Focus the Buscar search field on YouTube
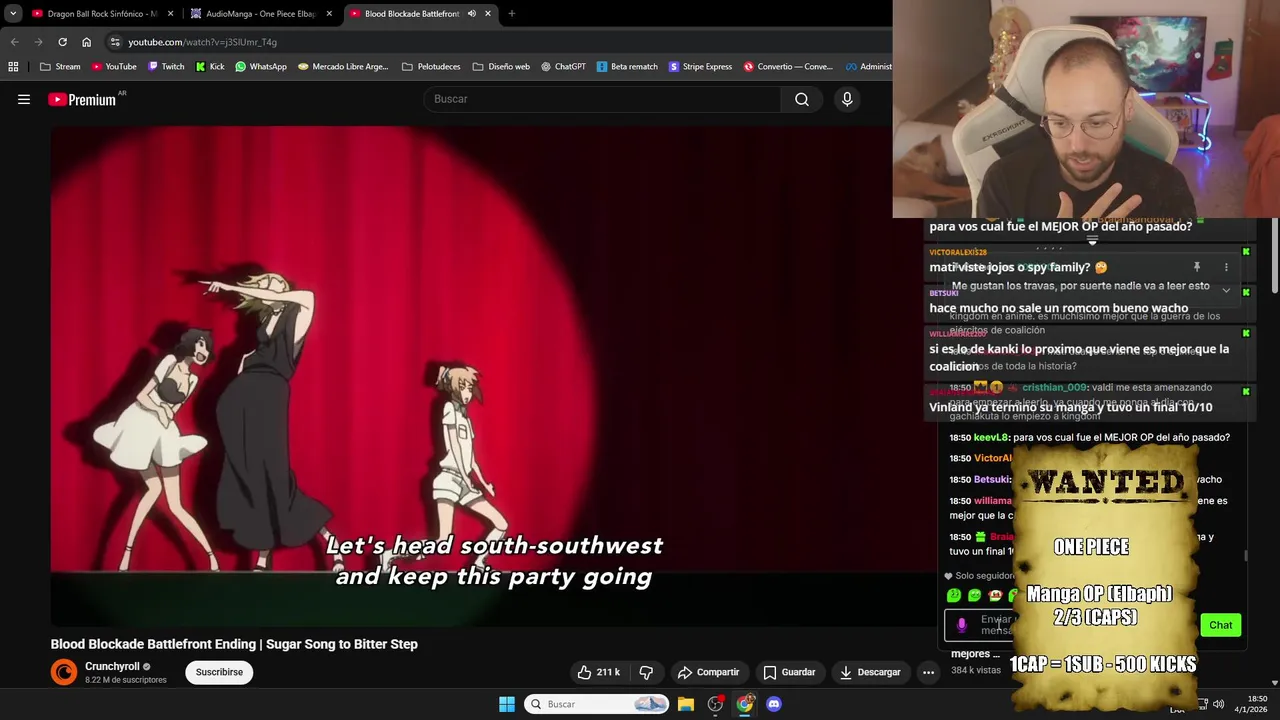 tap(603, 99)
